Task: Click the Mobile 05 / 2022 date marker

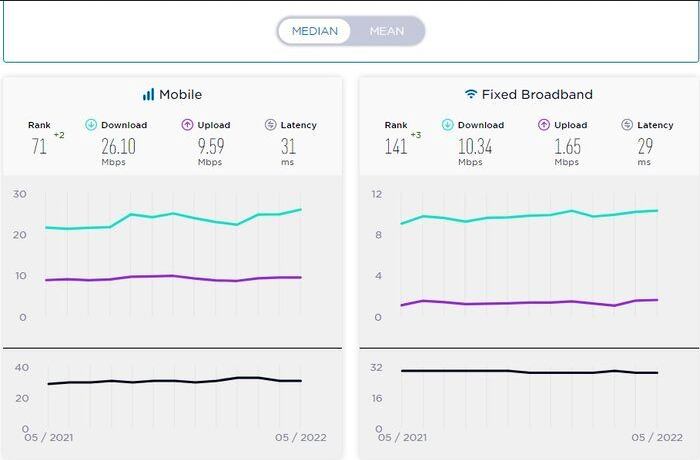Action: [299, 437]
